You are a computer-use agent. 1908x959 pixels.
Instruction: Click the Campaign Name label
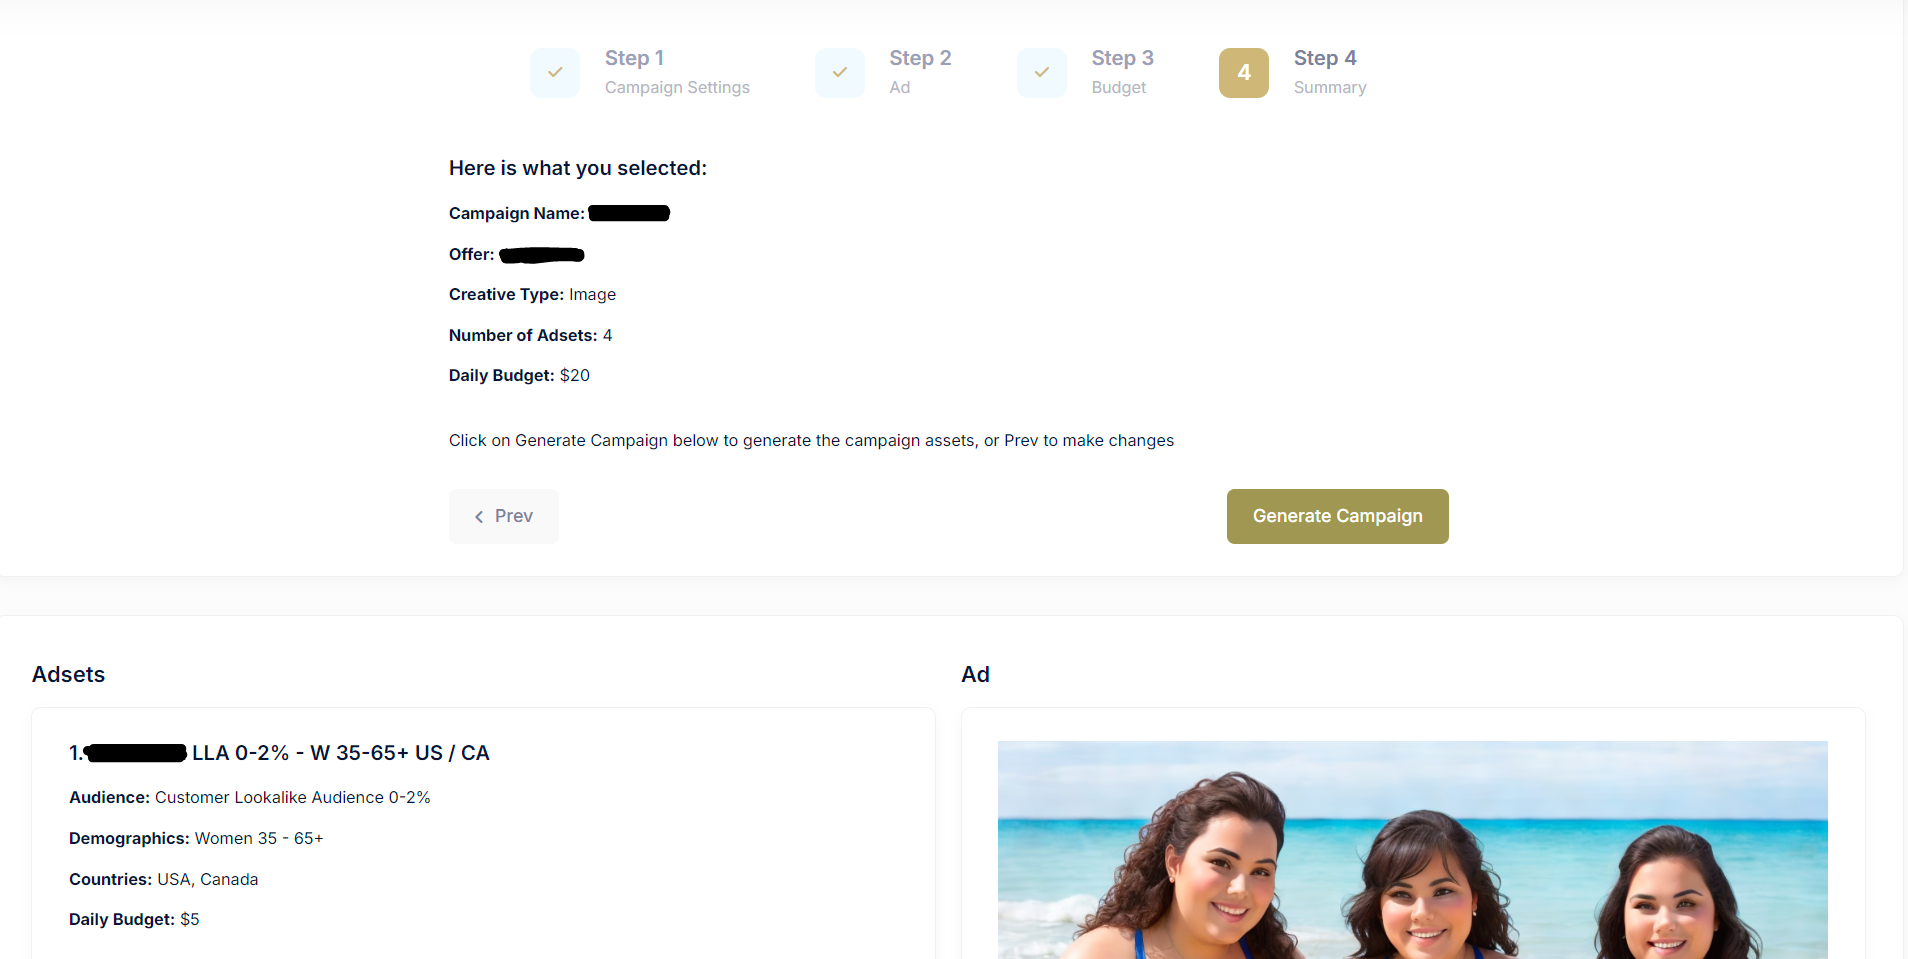(x=517, y=213)
